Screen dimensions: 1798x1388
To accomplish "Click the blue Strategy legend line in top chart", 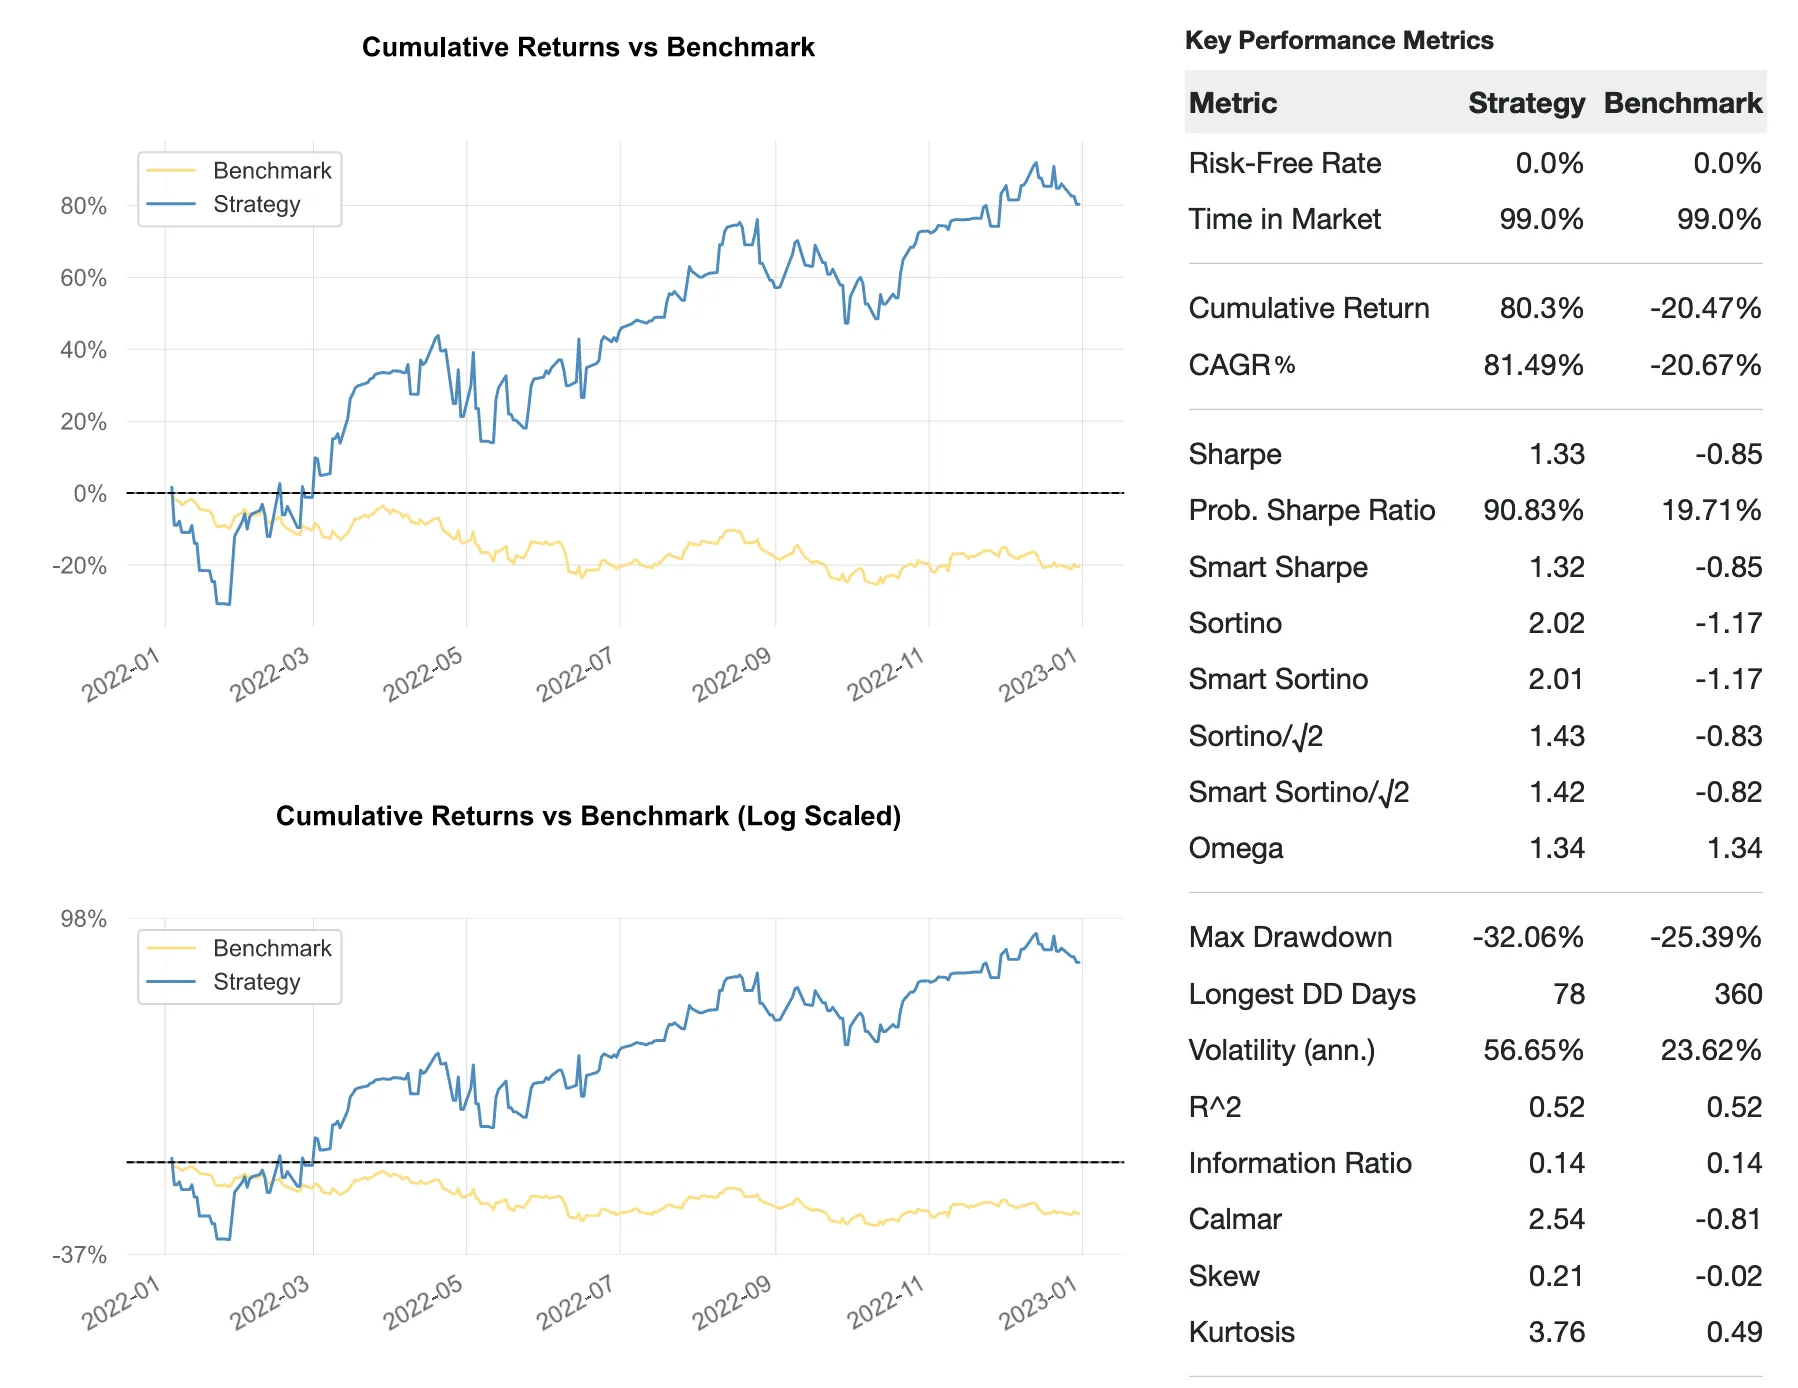I will (x=171, y=204).
